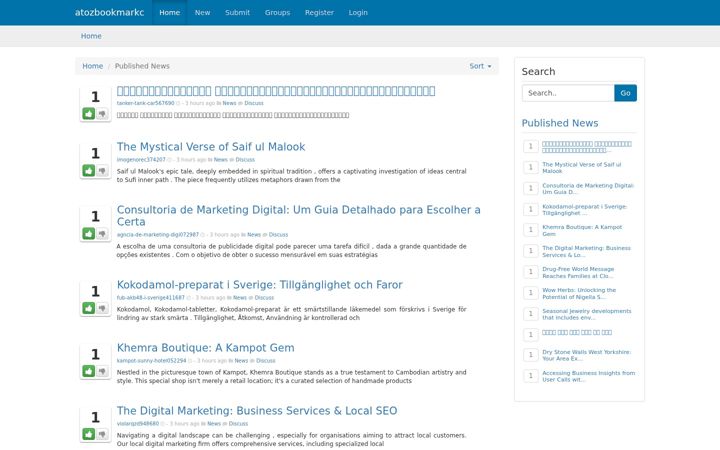Upvote Consultoria de Marketing Digital post
720x450 pixels.
coord(89,233)
